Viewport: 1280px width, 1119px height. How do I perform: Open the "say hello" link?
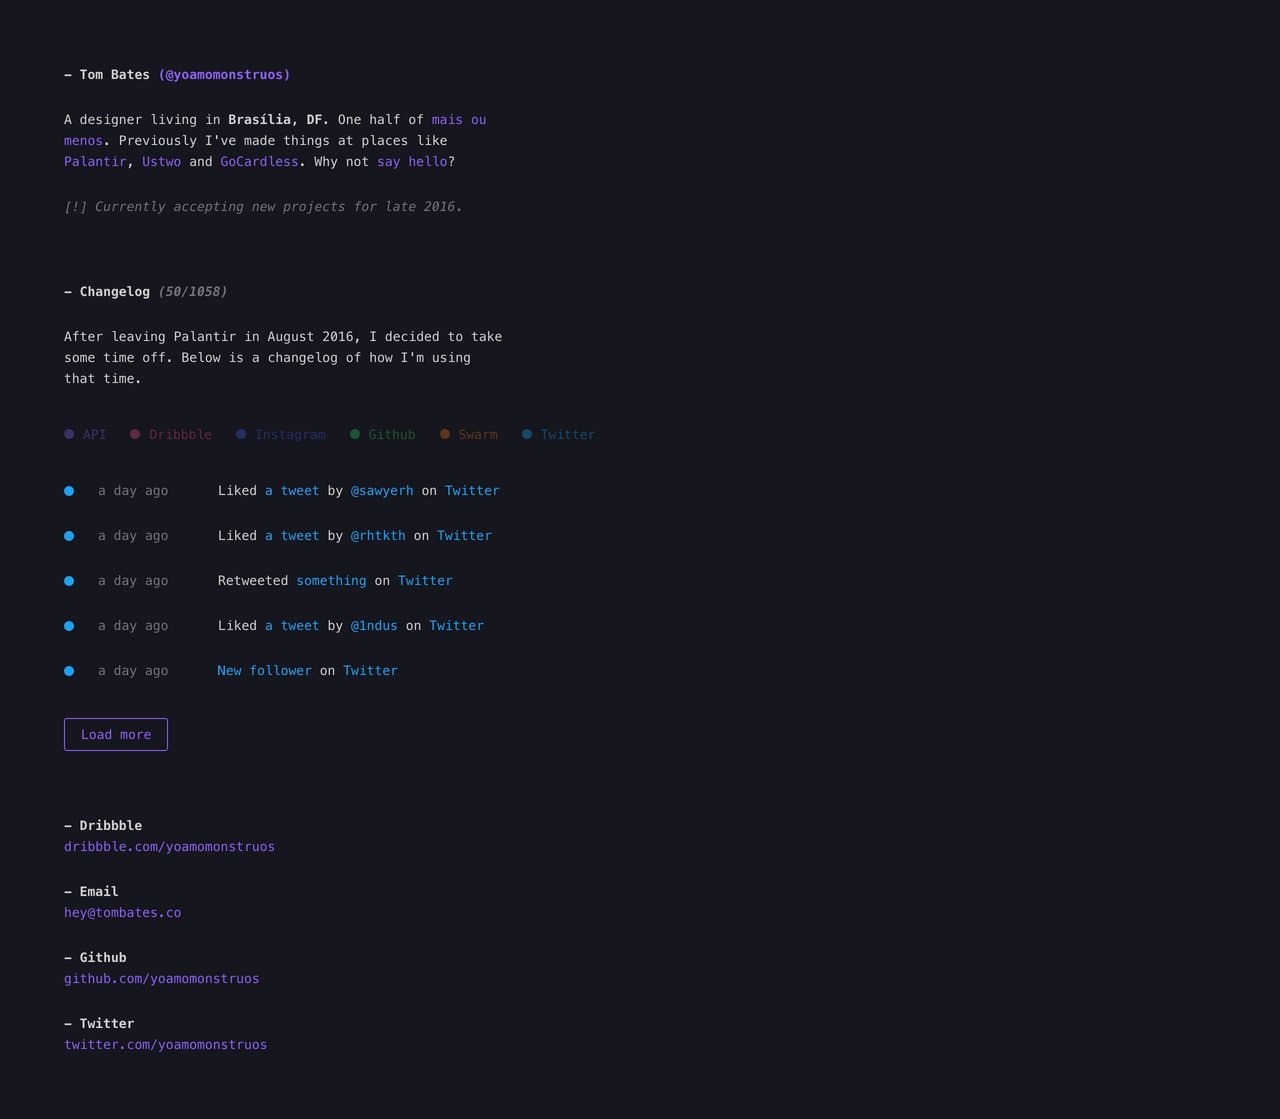pos(410,161)
